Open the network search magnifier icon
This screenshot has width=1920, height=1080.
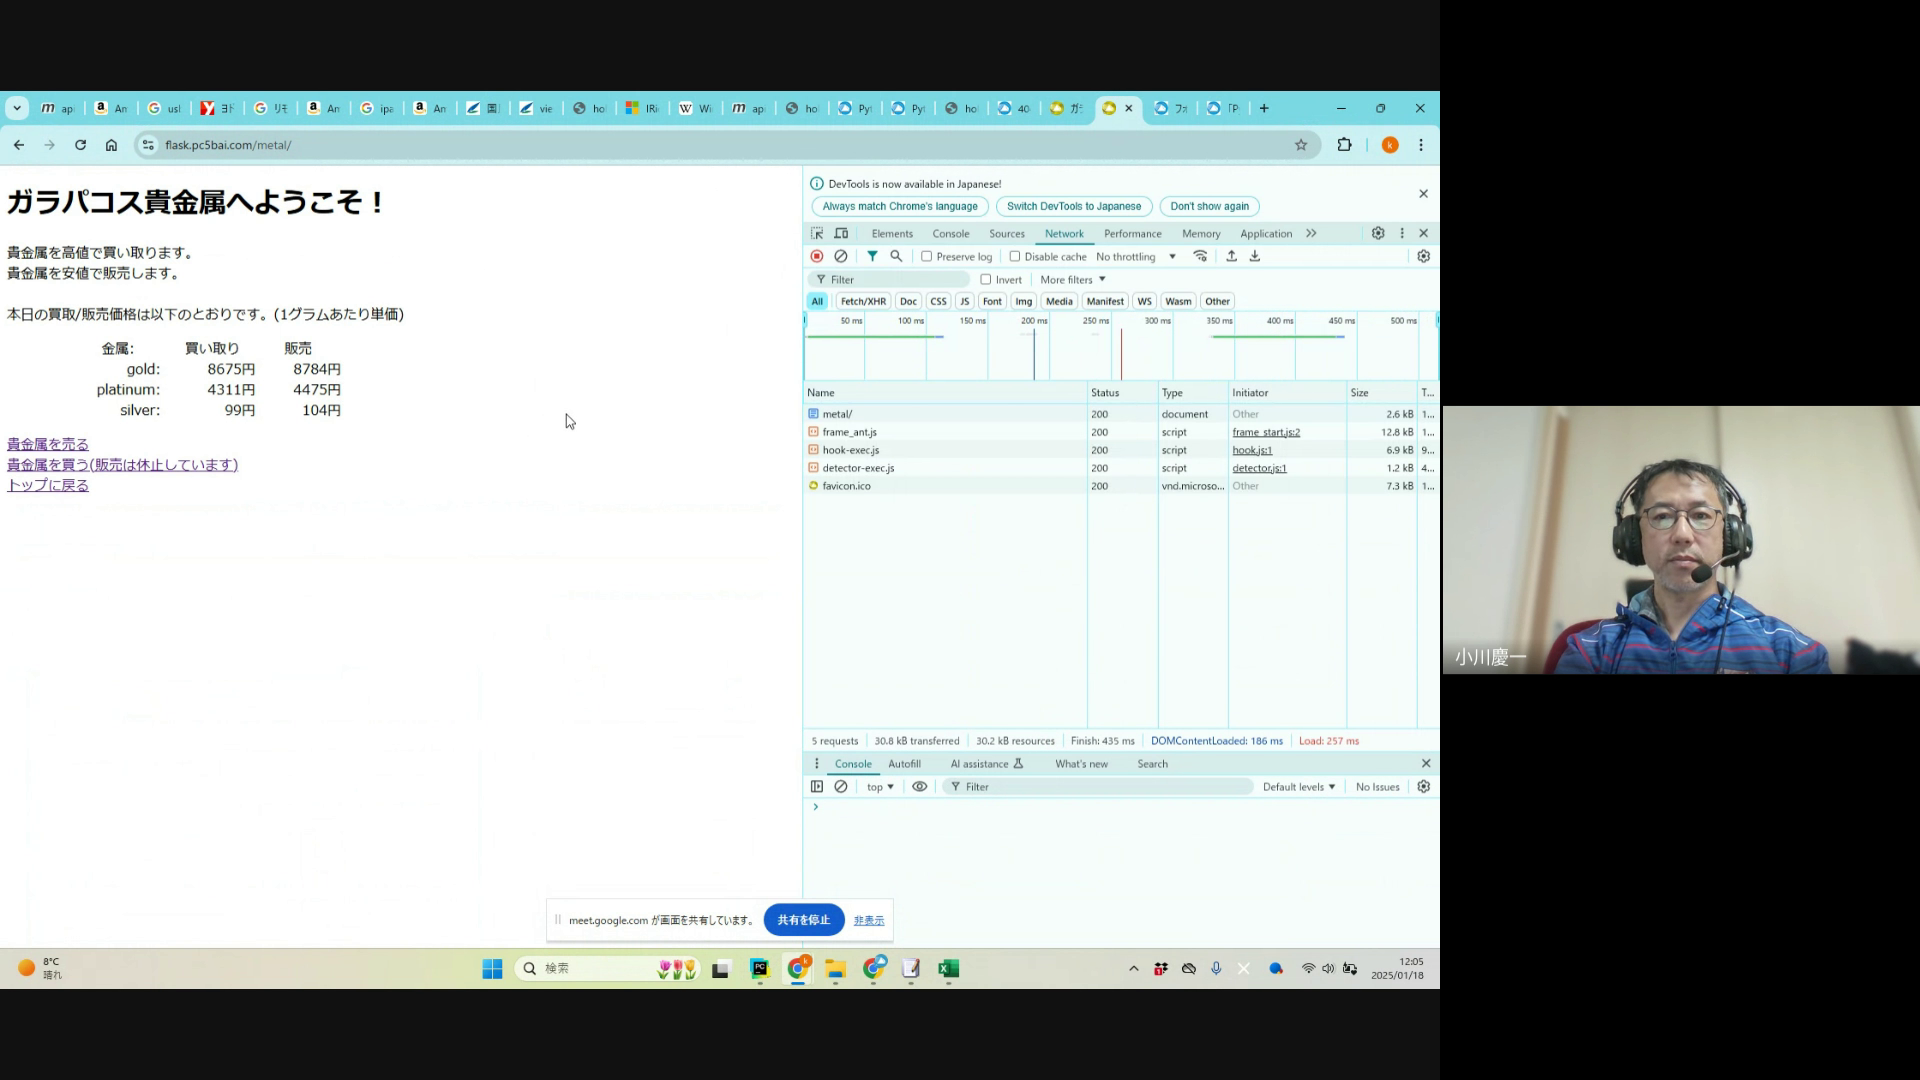point(896,256)
